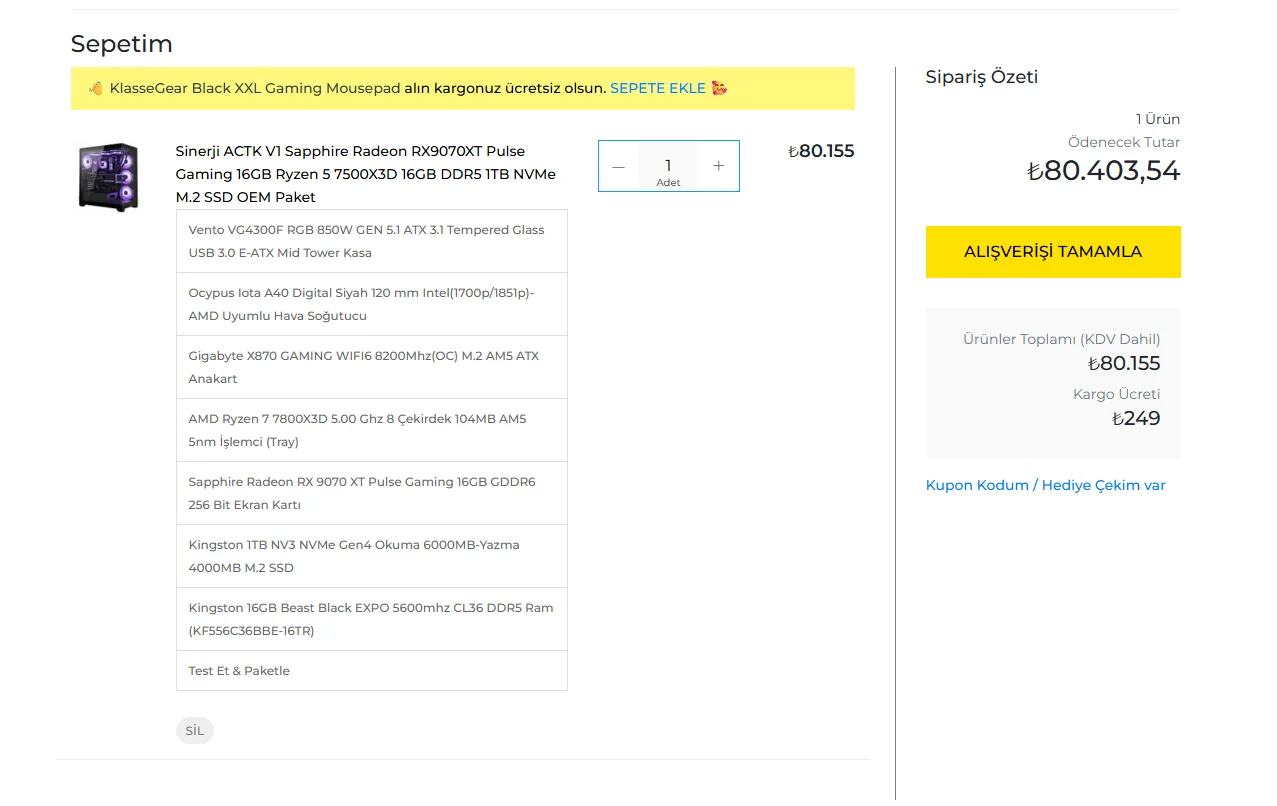1277x806 pixels.
Task: Select Gigabyte X870 GAMING WIFI6 motherboard row
Action: point(372,367)
